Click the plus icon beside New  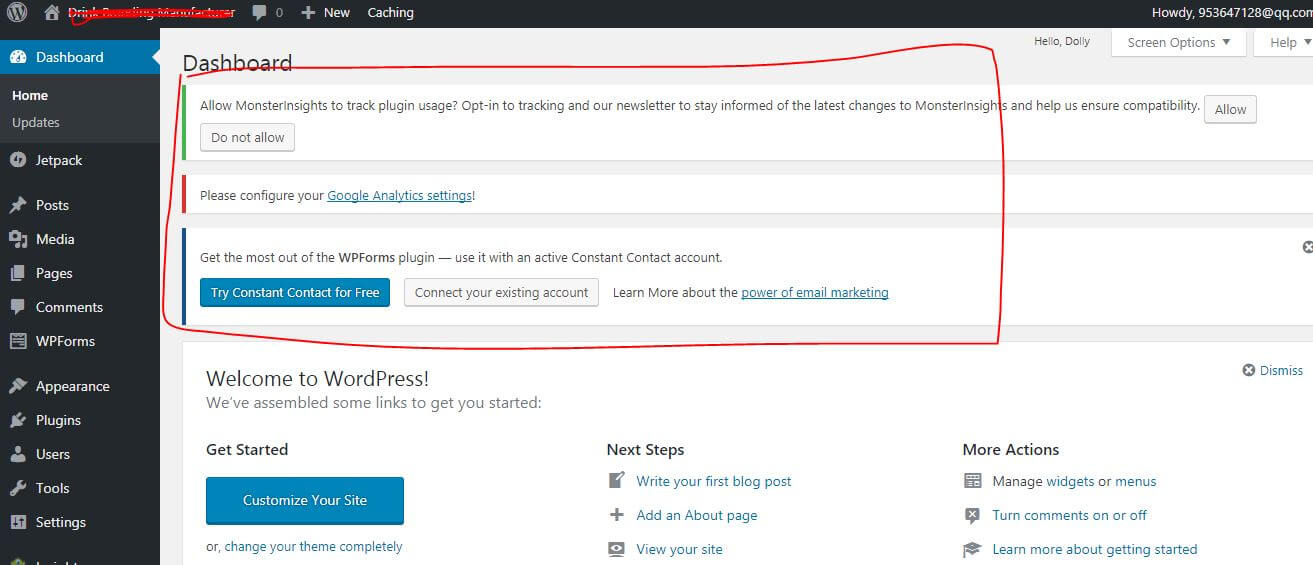[308, 13]
